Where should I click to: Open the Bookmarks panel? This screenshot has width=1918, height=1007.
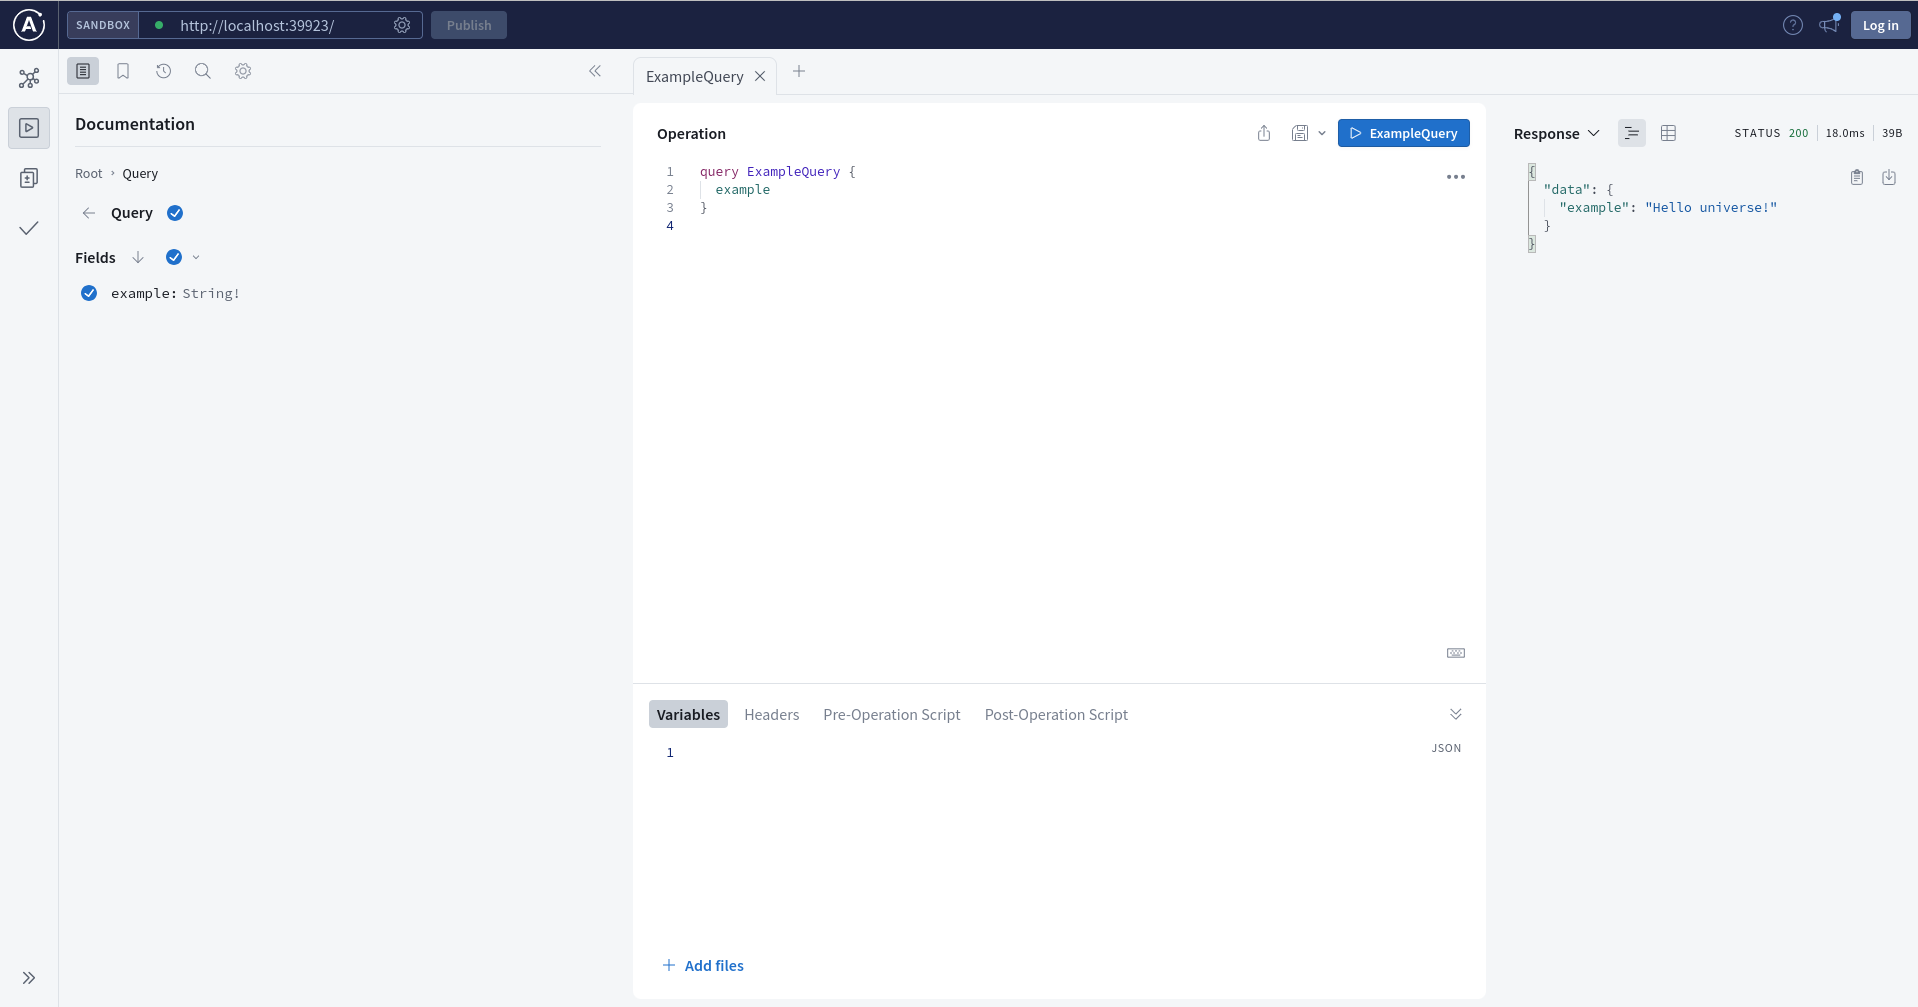pyautogui.click(x=123, y=71)
